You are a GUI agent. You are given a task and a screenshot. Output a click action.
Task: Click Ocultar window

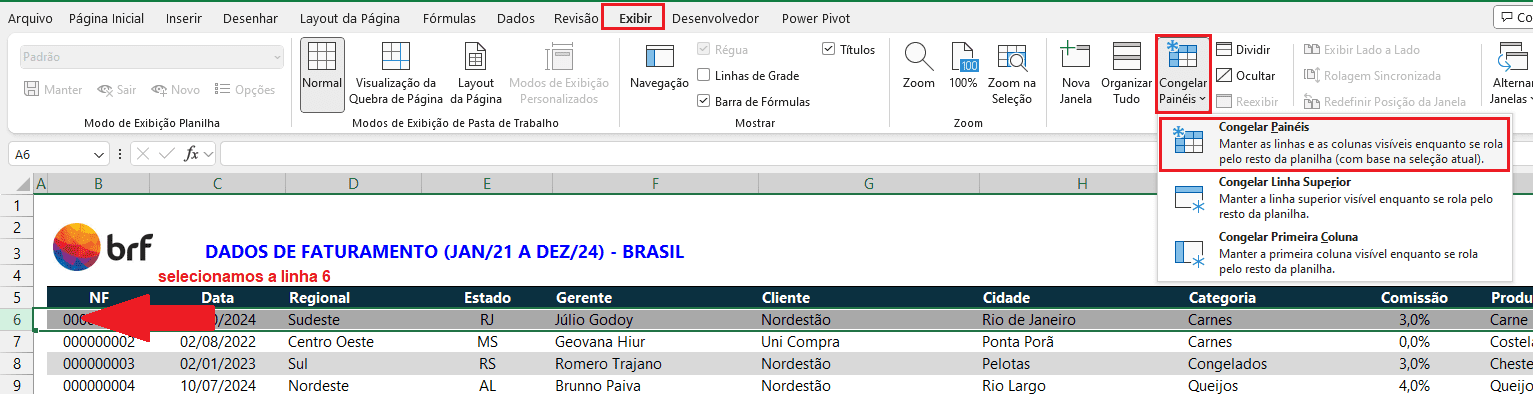pos(1245,75)
